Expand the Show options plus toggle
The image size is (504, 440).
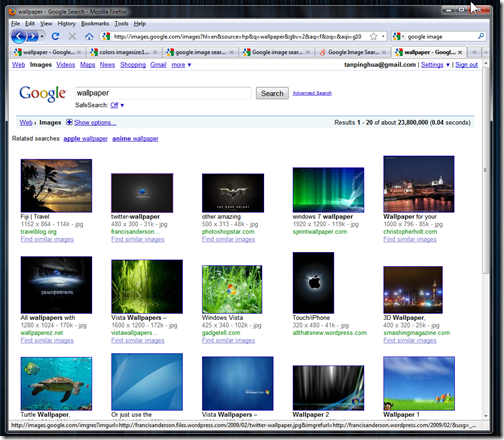coord(69,122)
